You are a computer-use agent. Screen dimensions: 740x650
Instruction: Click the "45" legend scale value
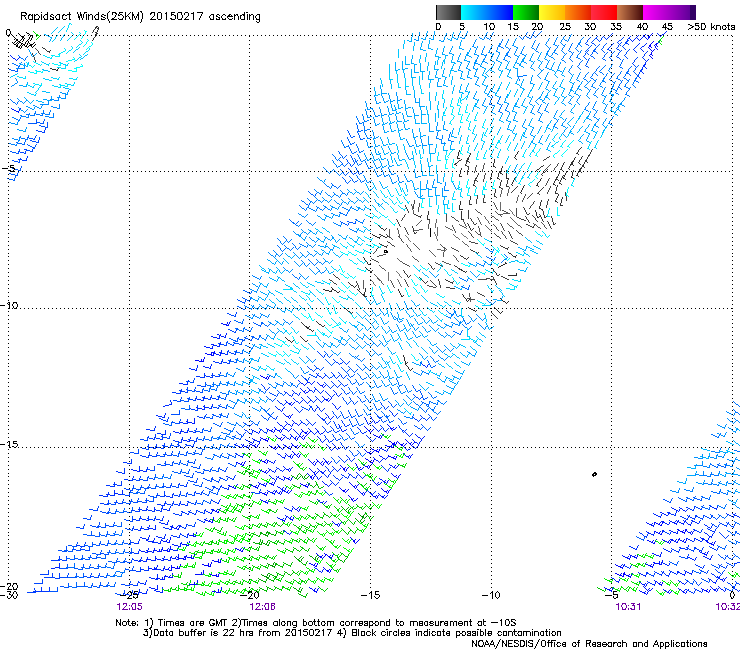[x=667, y=27]
